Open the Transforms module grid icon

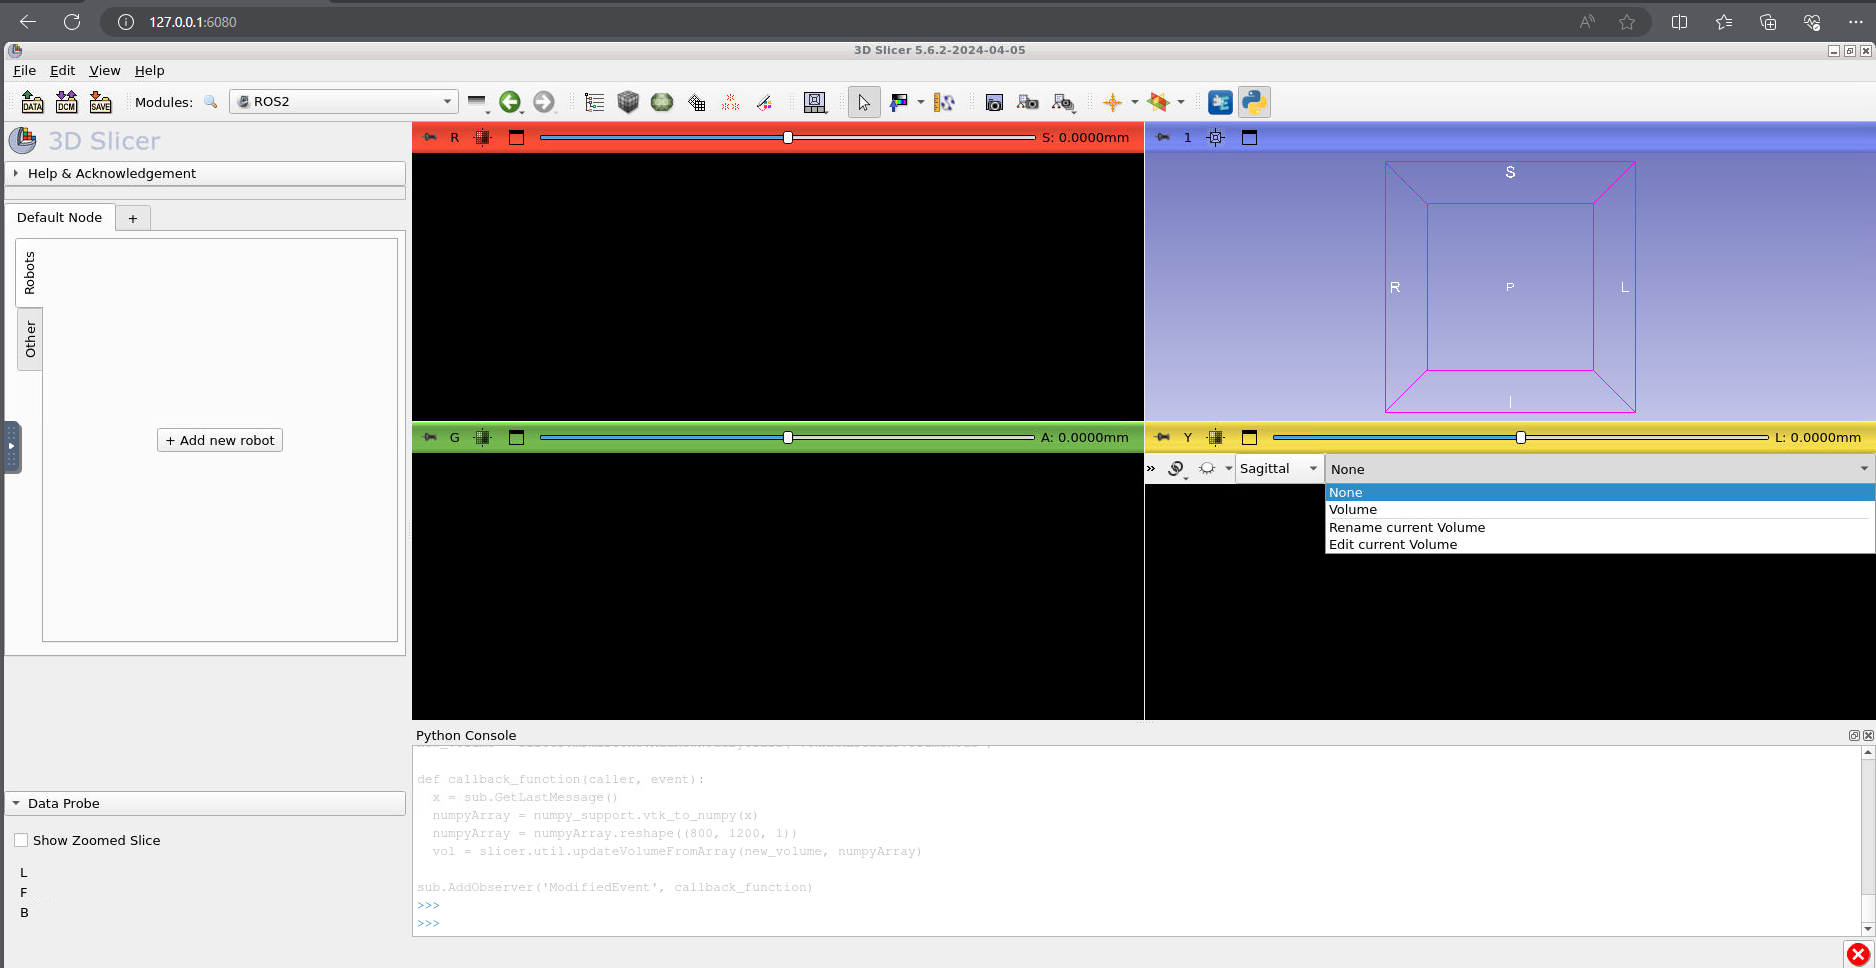point(697,102)
